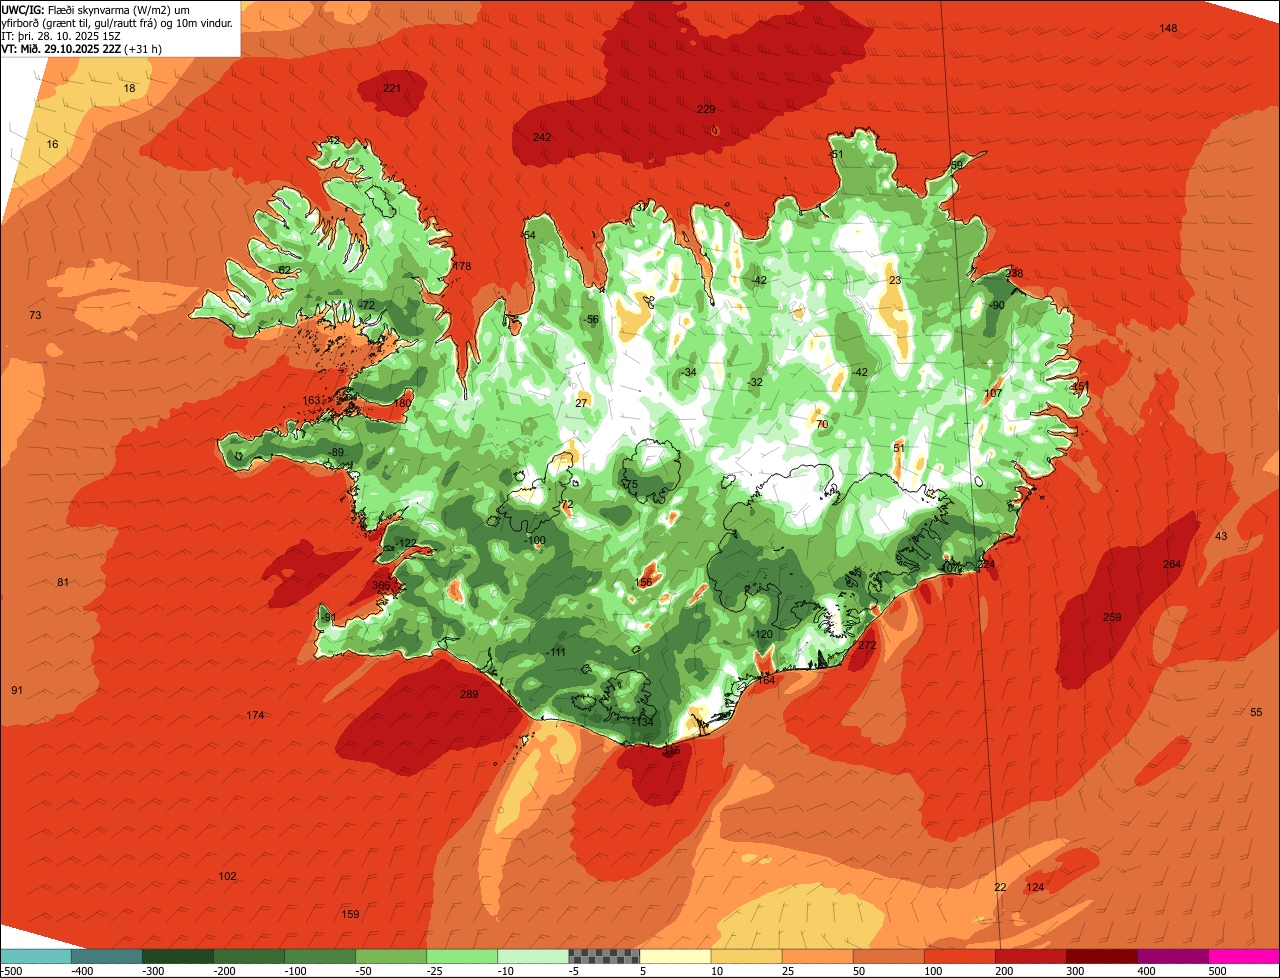
Task: Click the light green swatch between -25 and -10
Action: [462, 956]
